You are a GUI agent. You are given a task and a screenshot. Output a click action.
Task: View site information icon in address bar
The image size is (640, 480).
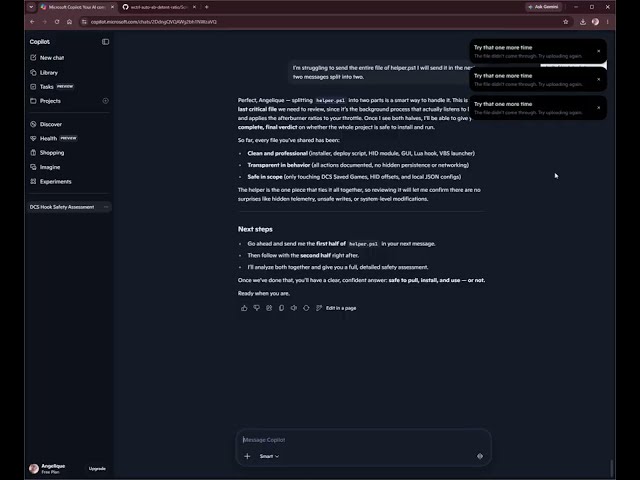pyautogui.click(x=84, y=22)
